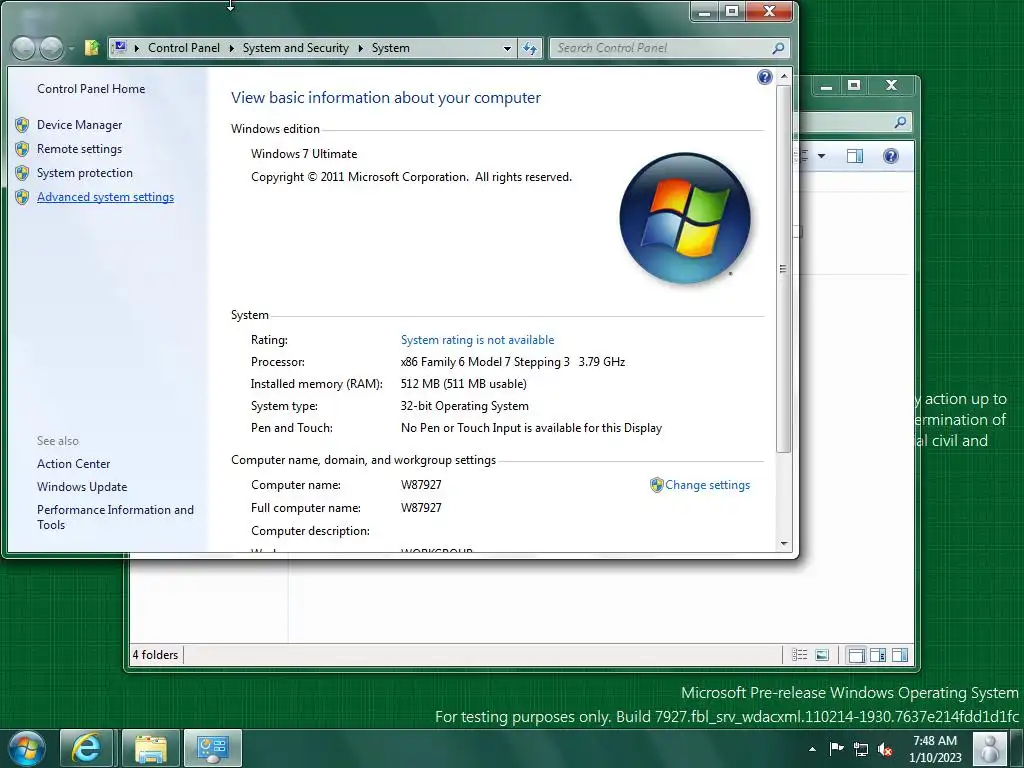Click '32-bit Operating System' text

point(464,406)
